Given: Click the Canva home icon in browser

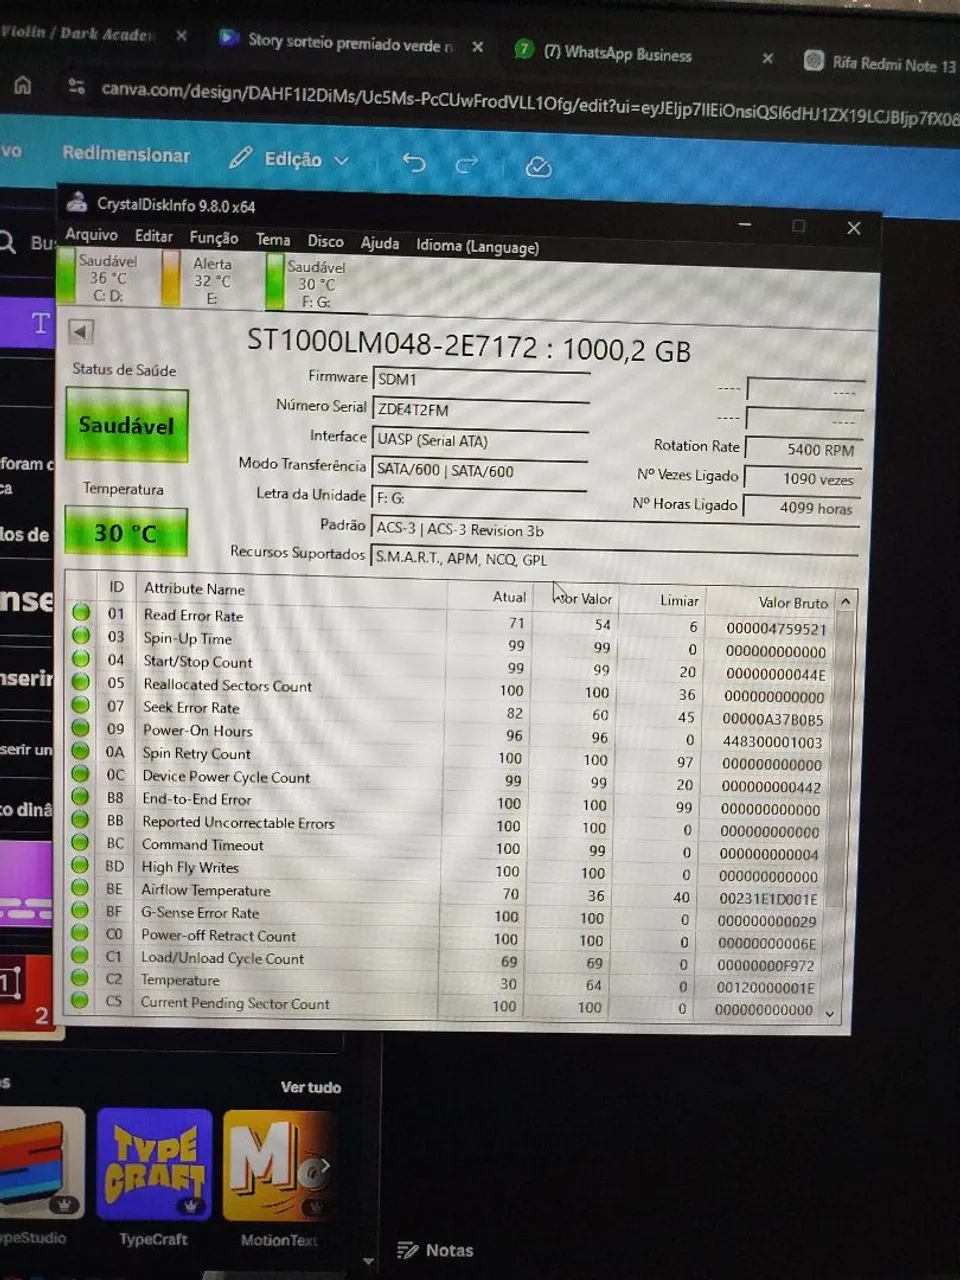Looking at the screenshot, I should click(x=22, y=85).
